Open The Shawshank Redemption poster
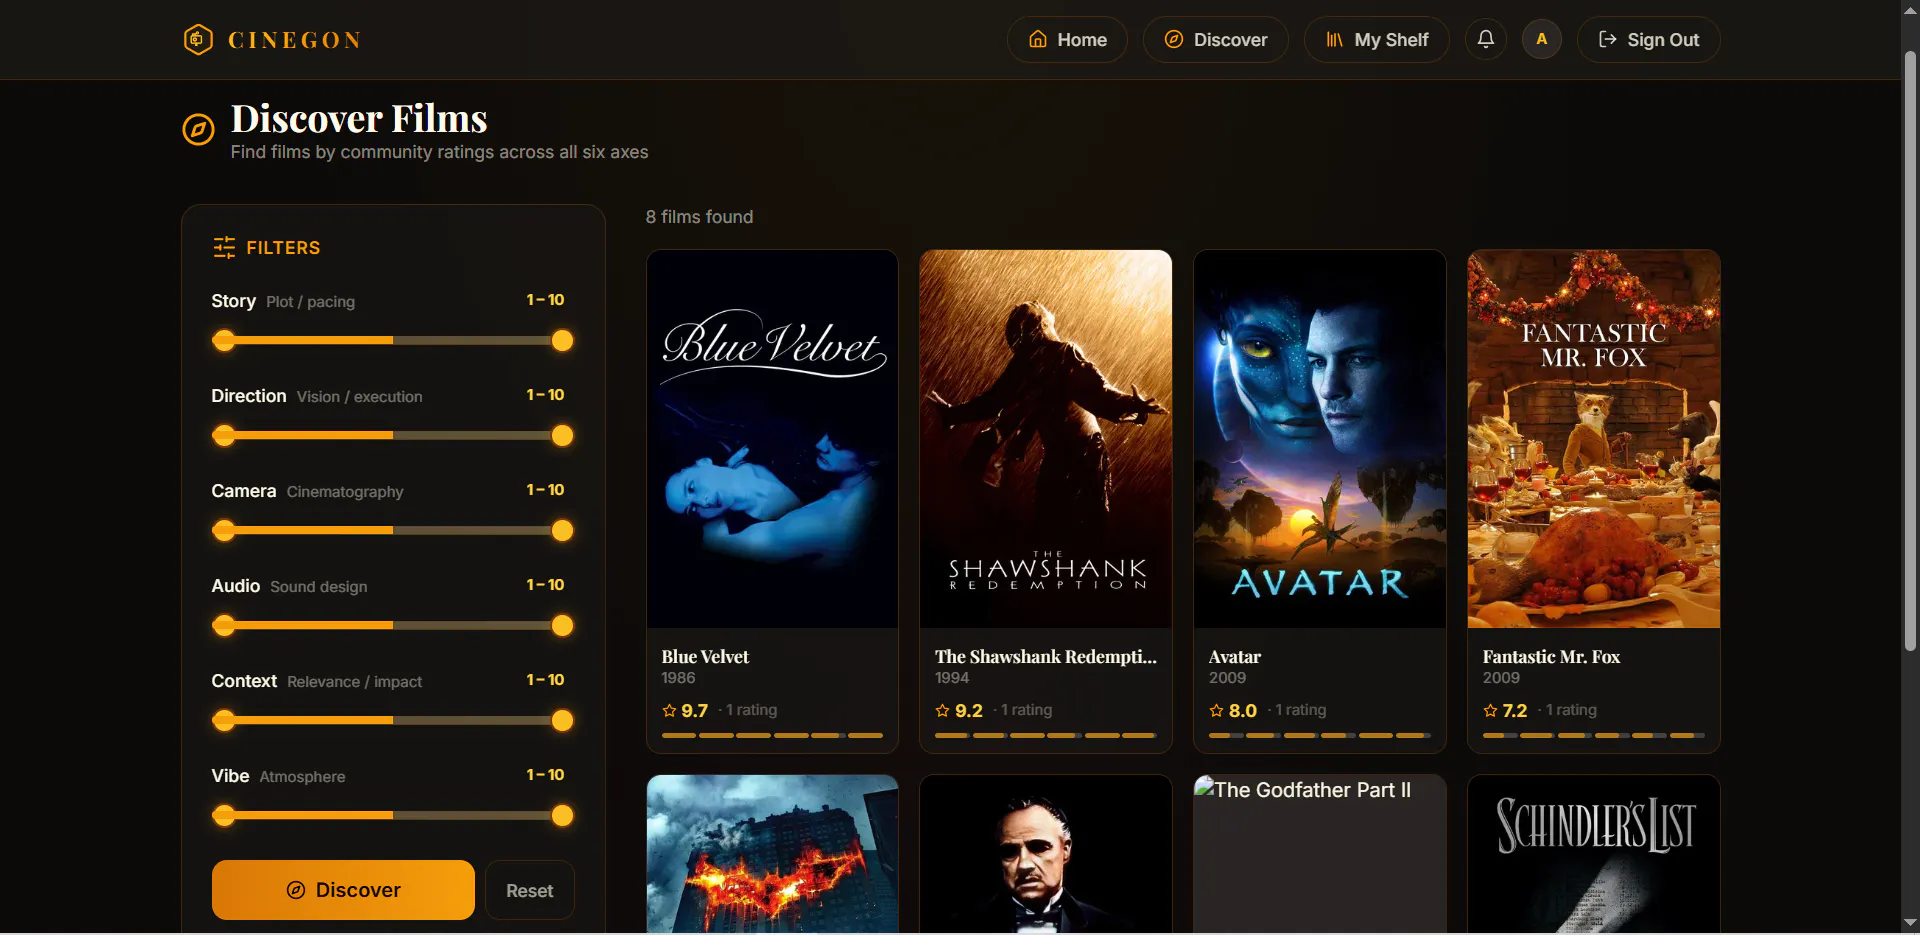 tap(1046, 439)
